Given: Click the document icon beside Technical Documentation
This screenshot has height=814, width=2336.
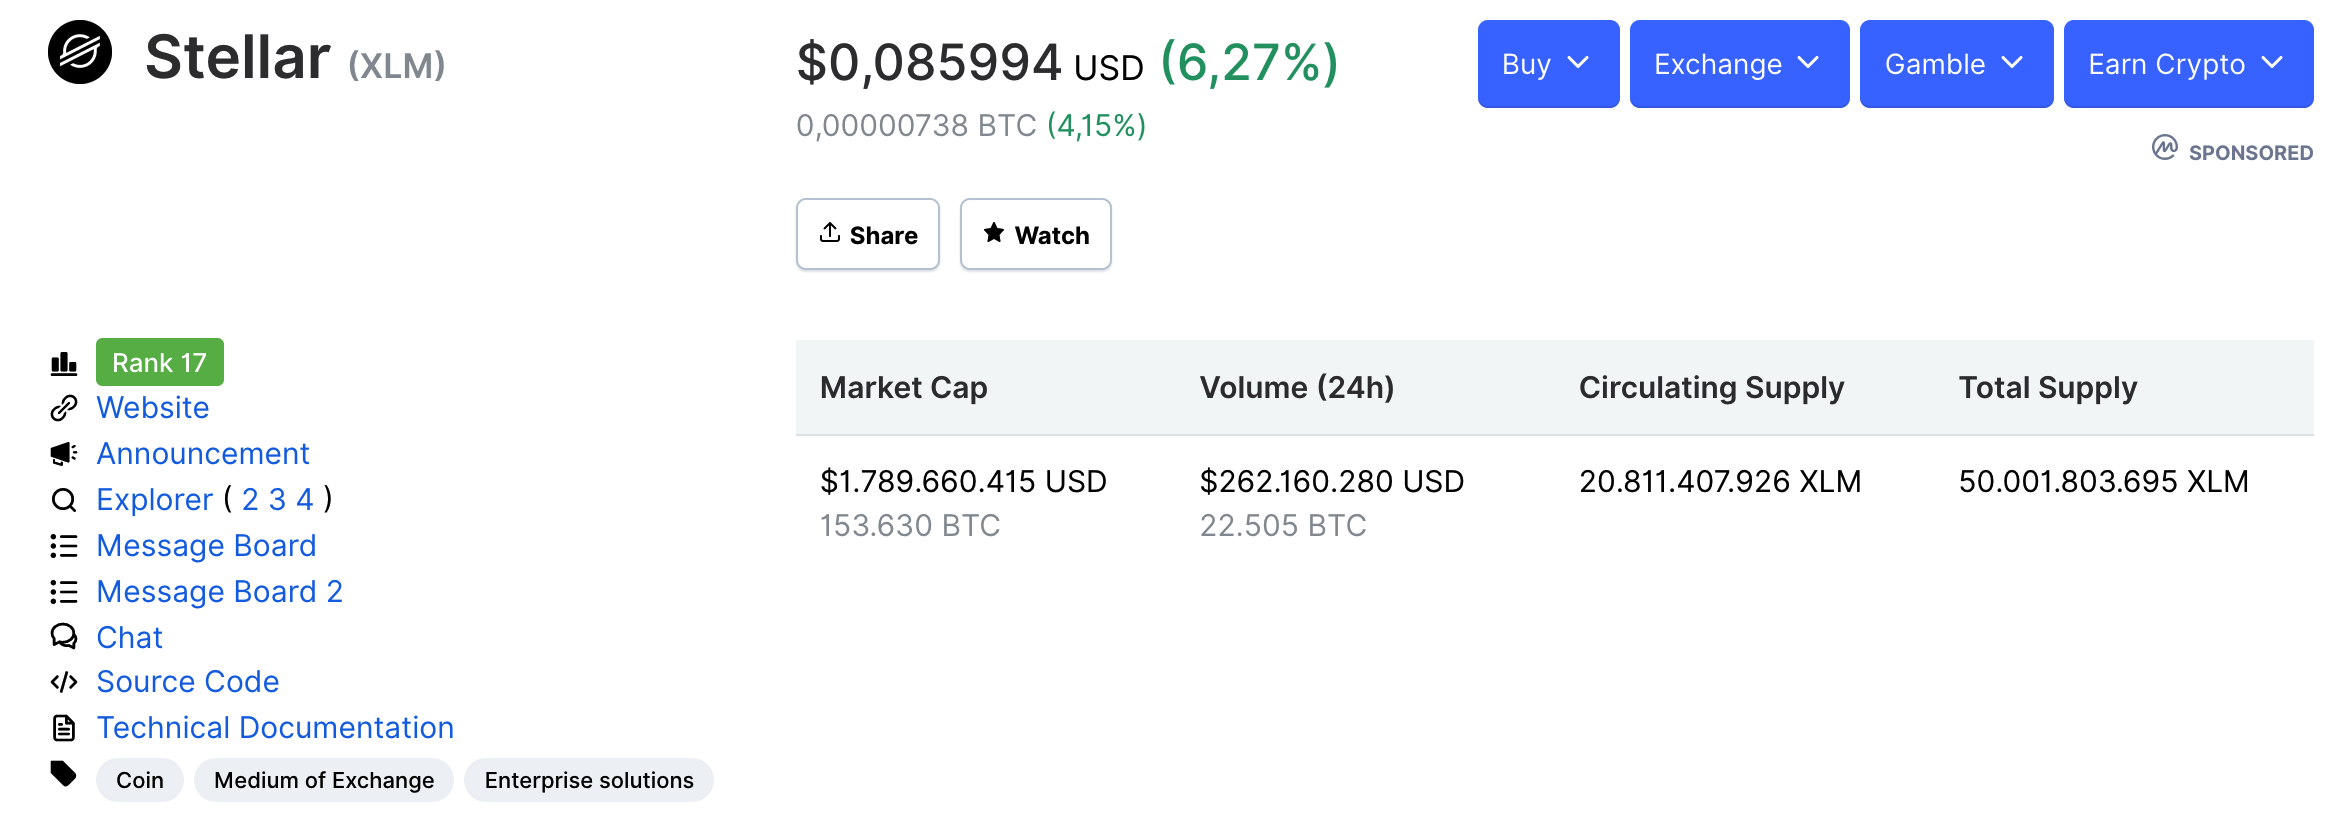Looking at the screenshot, I should tap(64, 728).
